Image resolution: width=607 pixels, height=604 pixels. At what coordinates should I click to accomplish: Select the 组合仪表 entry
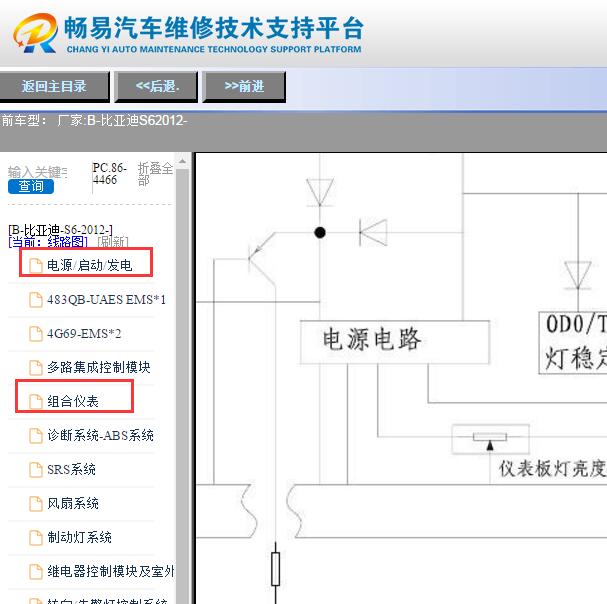point(73,402)
